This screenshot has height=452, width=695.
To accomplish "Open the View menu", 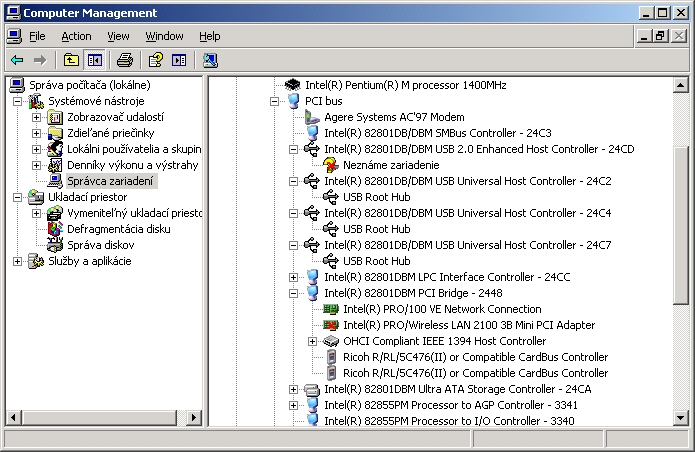I will 118,36.
